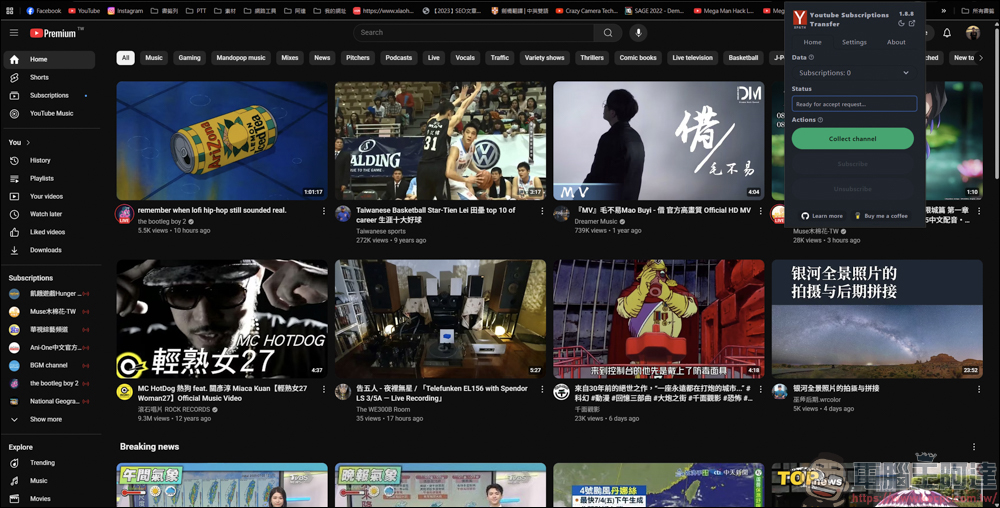1000x508 pixels.
Task: Open the account avatar menu
Action: click(973, 33)
